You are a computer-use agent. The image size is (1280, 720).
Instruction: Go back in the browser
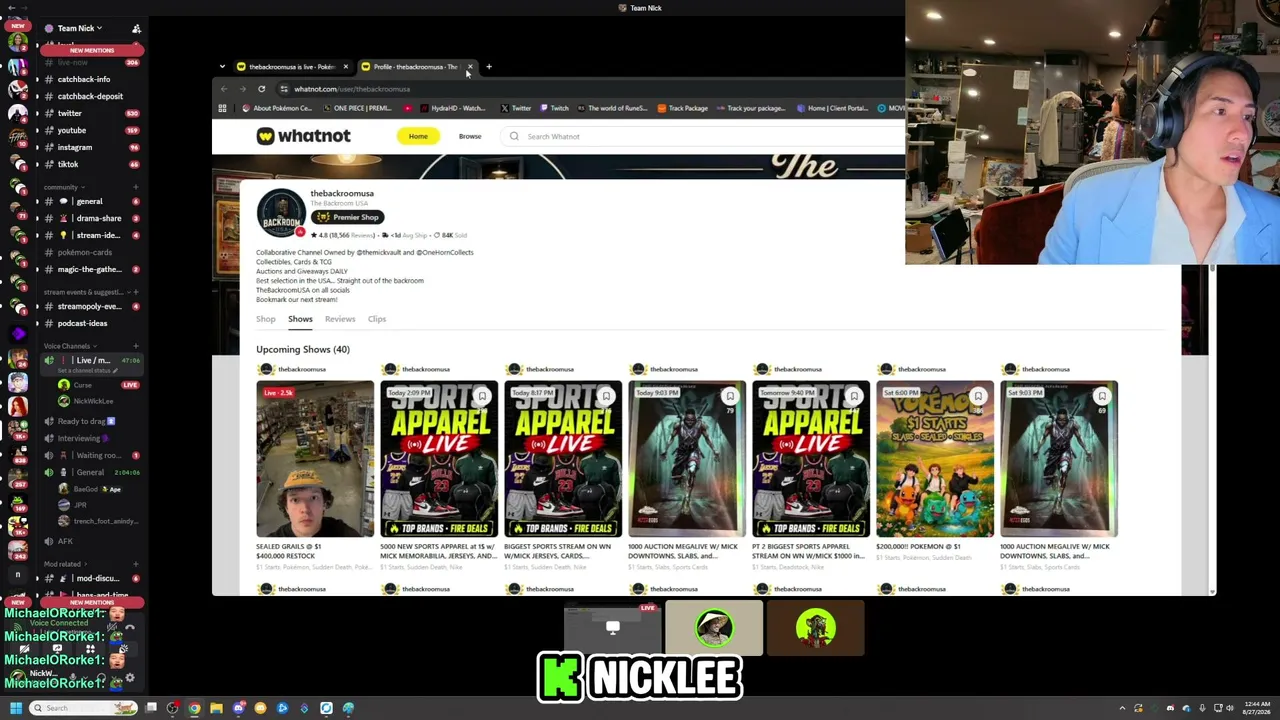(224, 89)
